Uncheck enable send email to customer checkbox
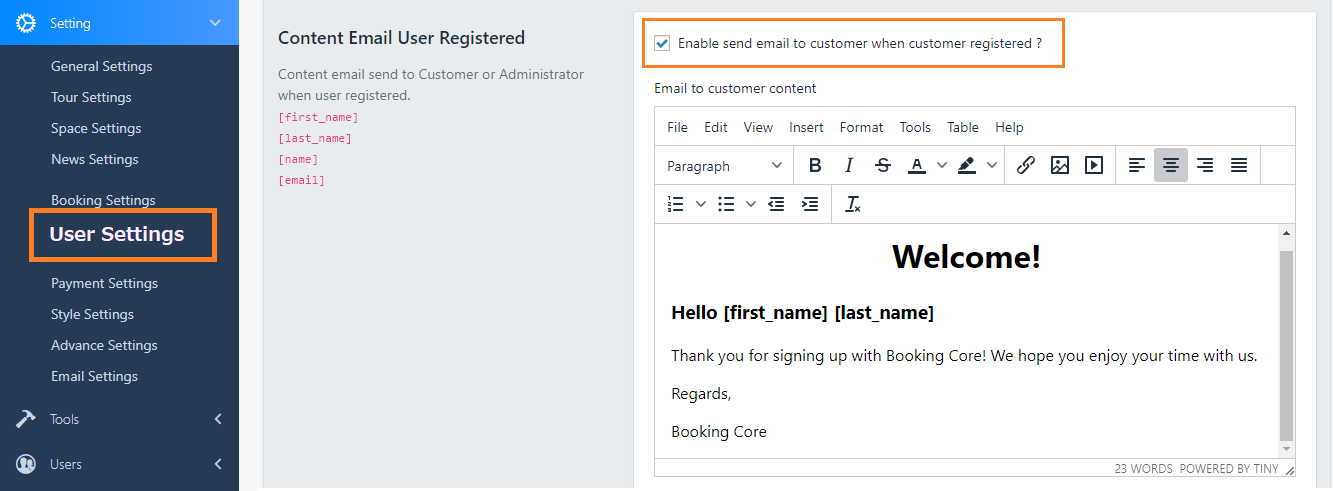Image resolution: width=1333 pixels, height=491 pixels. pyautogui.click(x=662, y=43)
